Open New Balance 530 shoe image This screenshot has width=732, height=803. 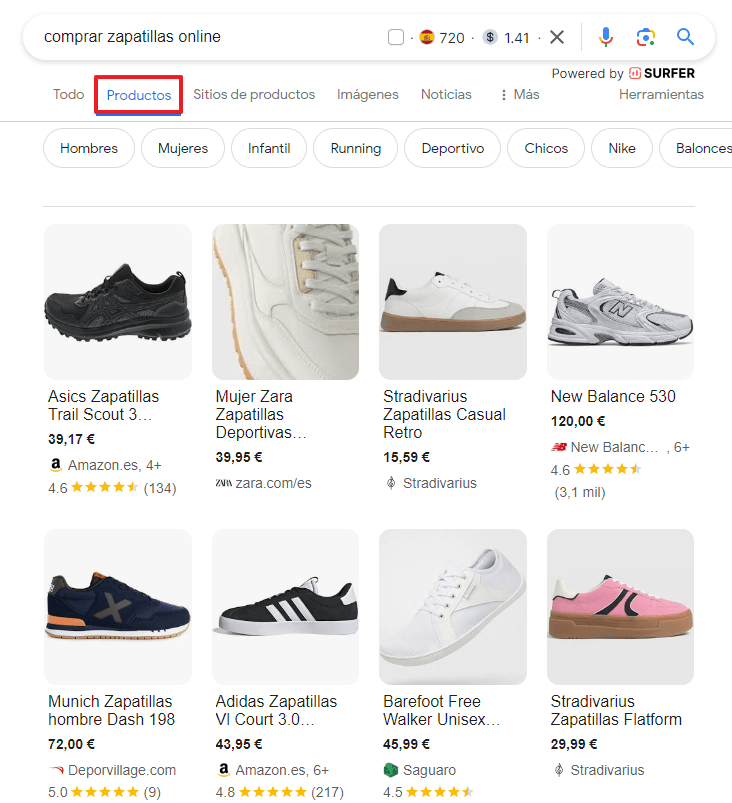point(620,302)
